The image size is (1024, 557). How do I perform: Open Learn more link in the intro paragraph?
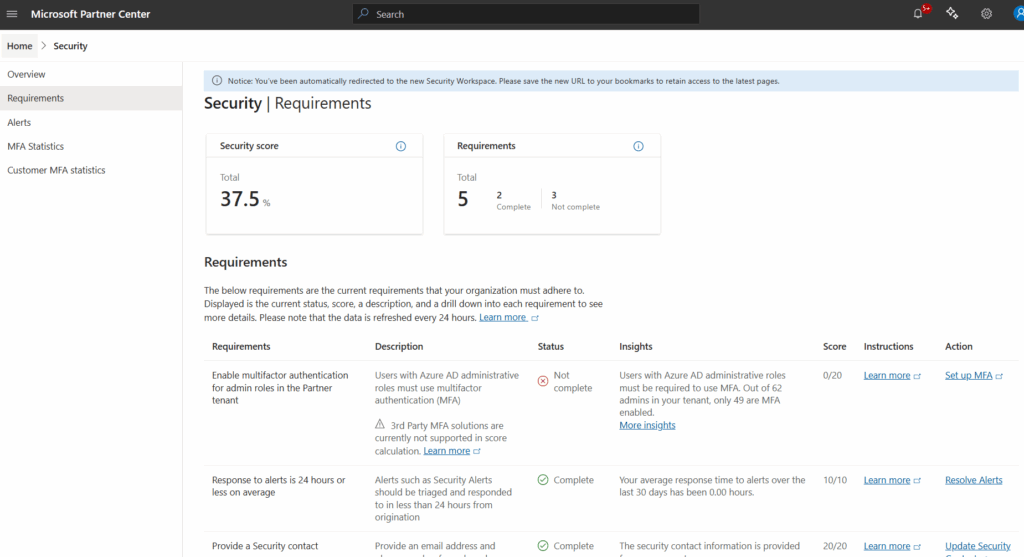pyautogui.click(x=503, y=317)
